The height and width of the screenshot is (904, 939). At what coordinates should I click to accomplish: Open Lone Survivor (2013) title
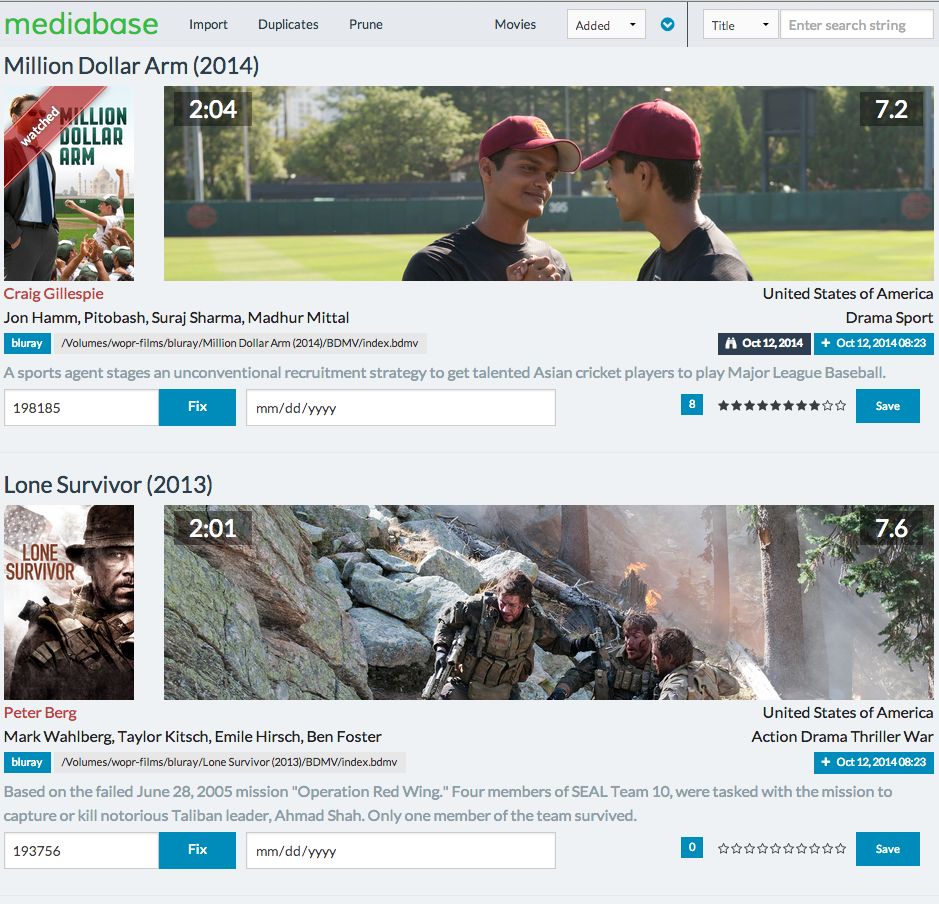point(108,485)
